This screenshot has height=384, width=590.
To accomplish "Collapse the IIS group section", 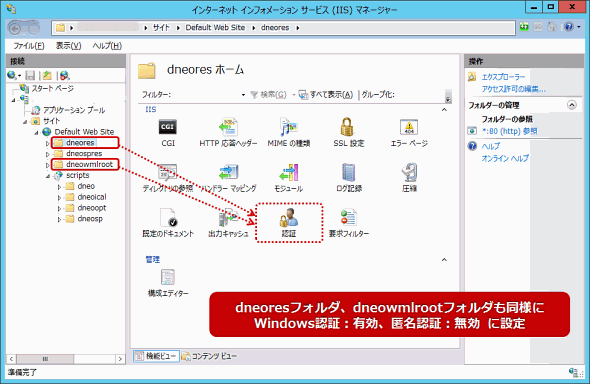I will pyautogui.click(x=444, y=109).
